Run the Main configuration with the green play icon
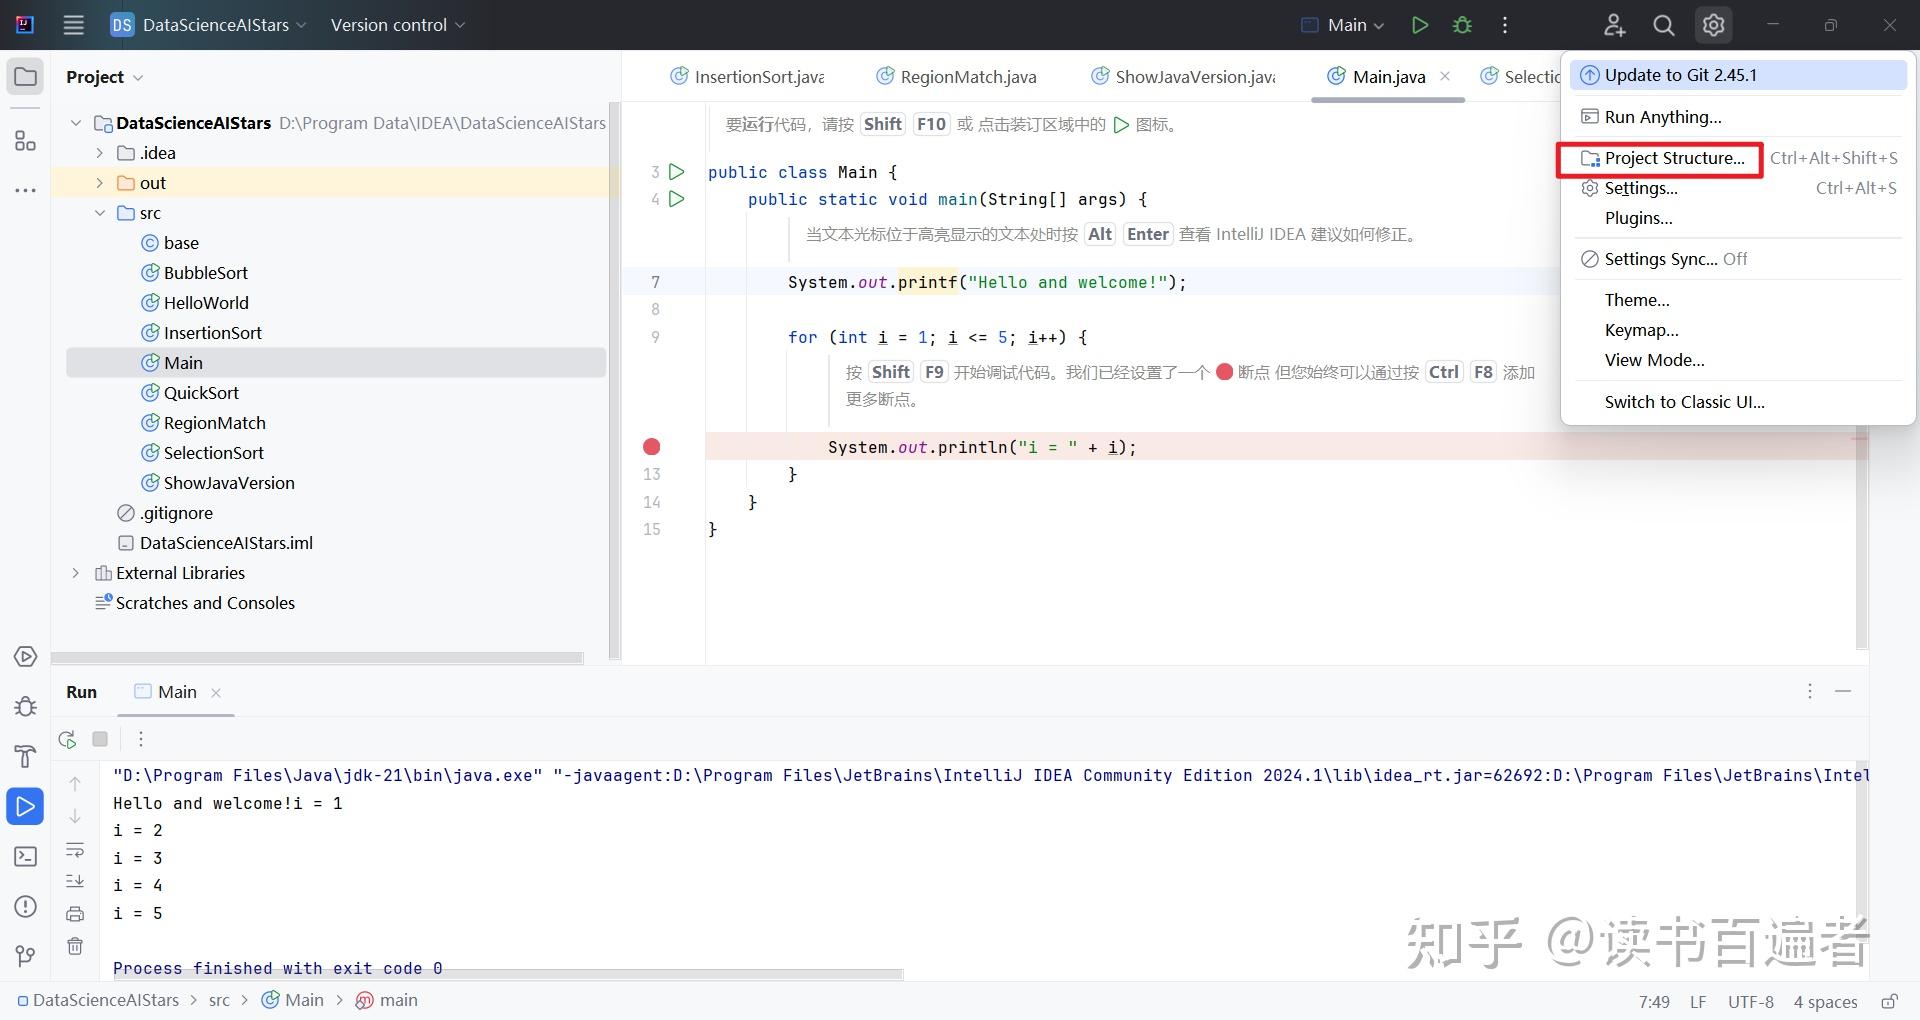Image resolution: width=1920 pixels, height=1020 pixels. (1419, 25)
